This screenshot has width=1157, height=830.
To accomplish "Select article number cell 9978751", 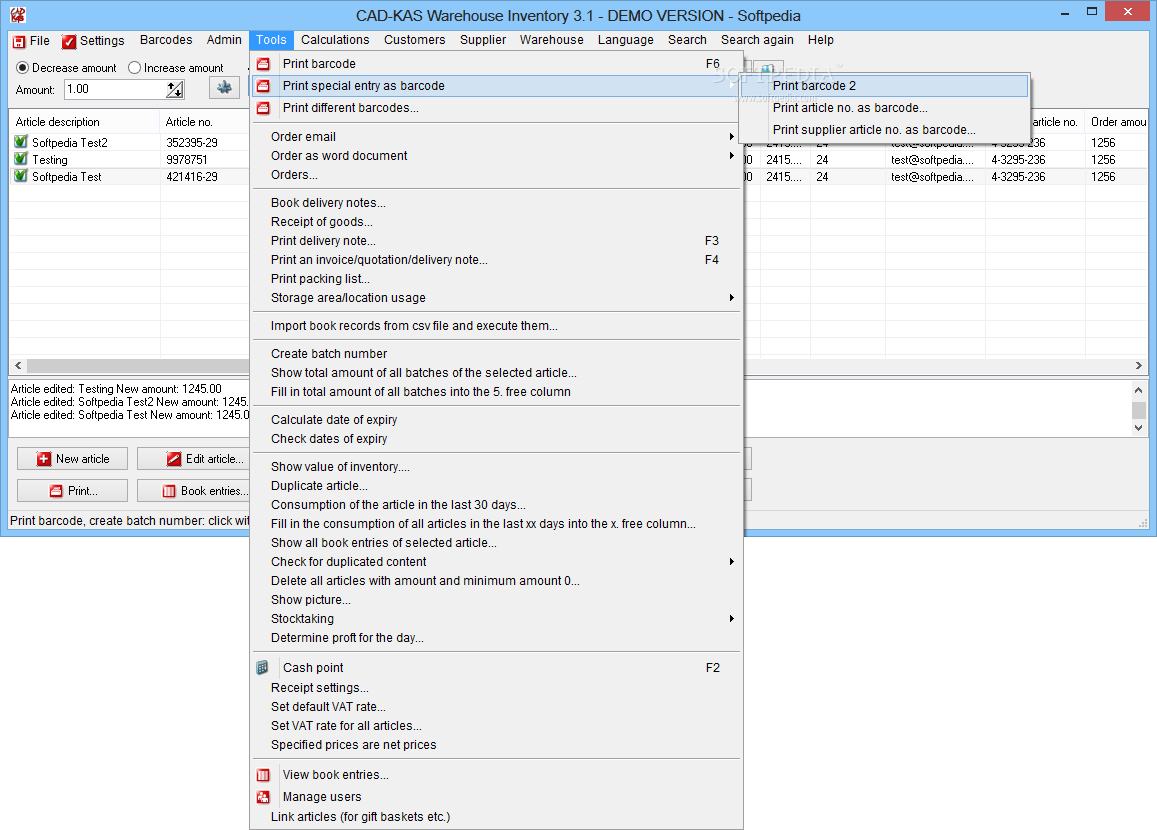I will coord(187,159).
